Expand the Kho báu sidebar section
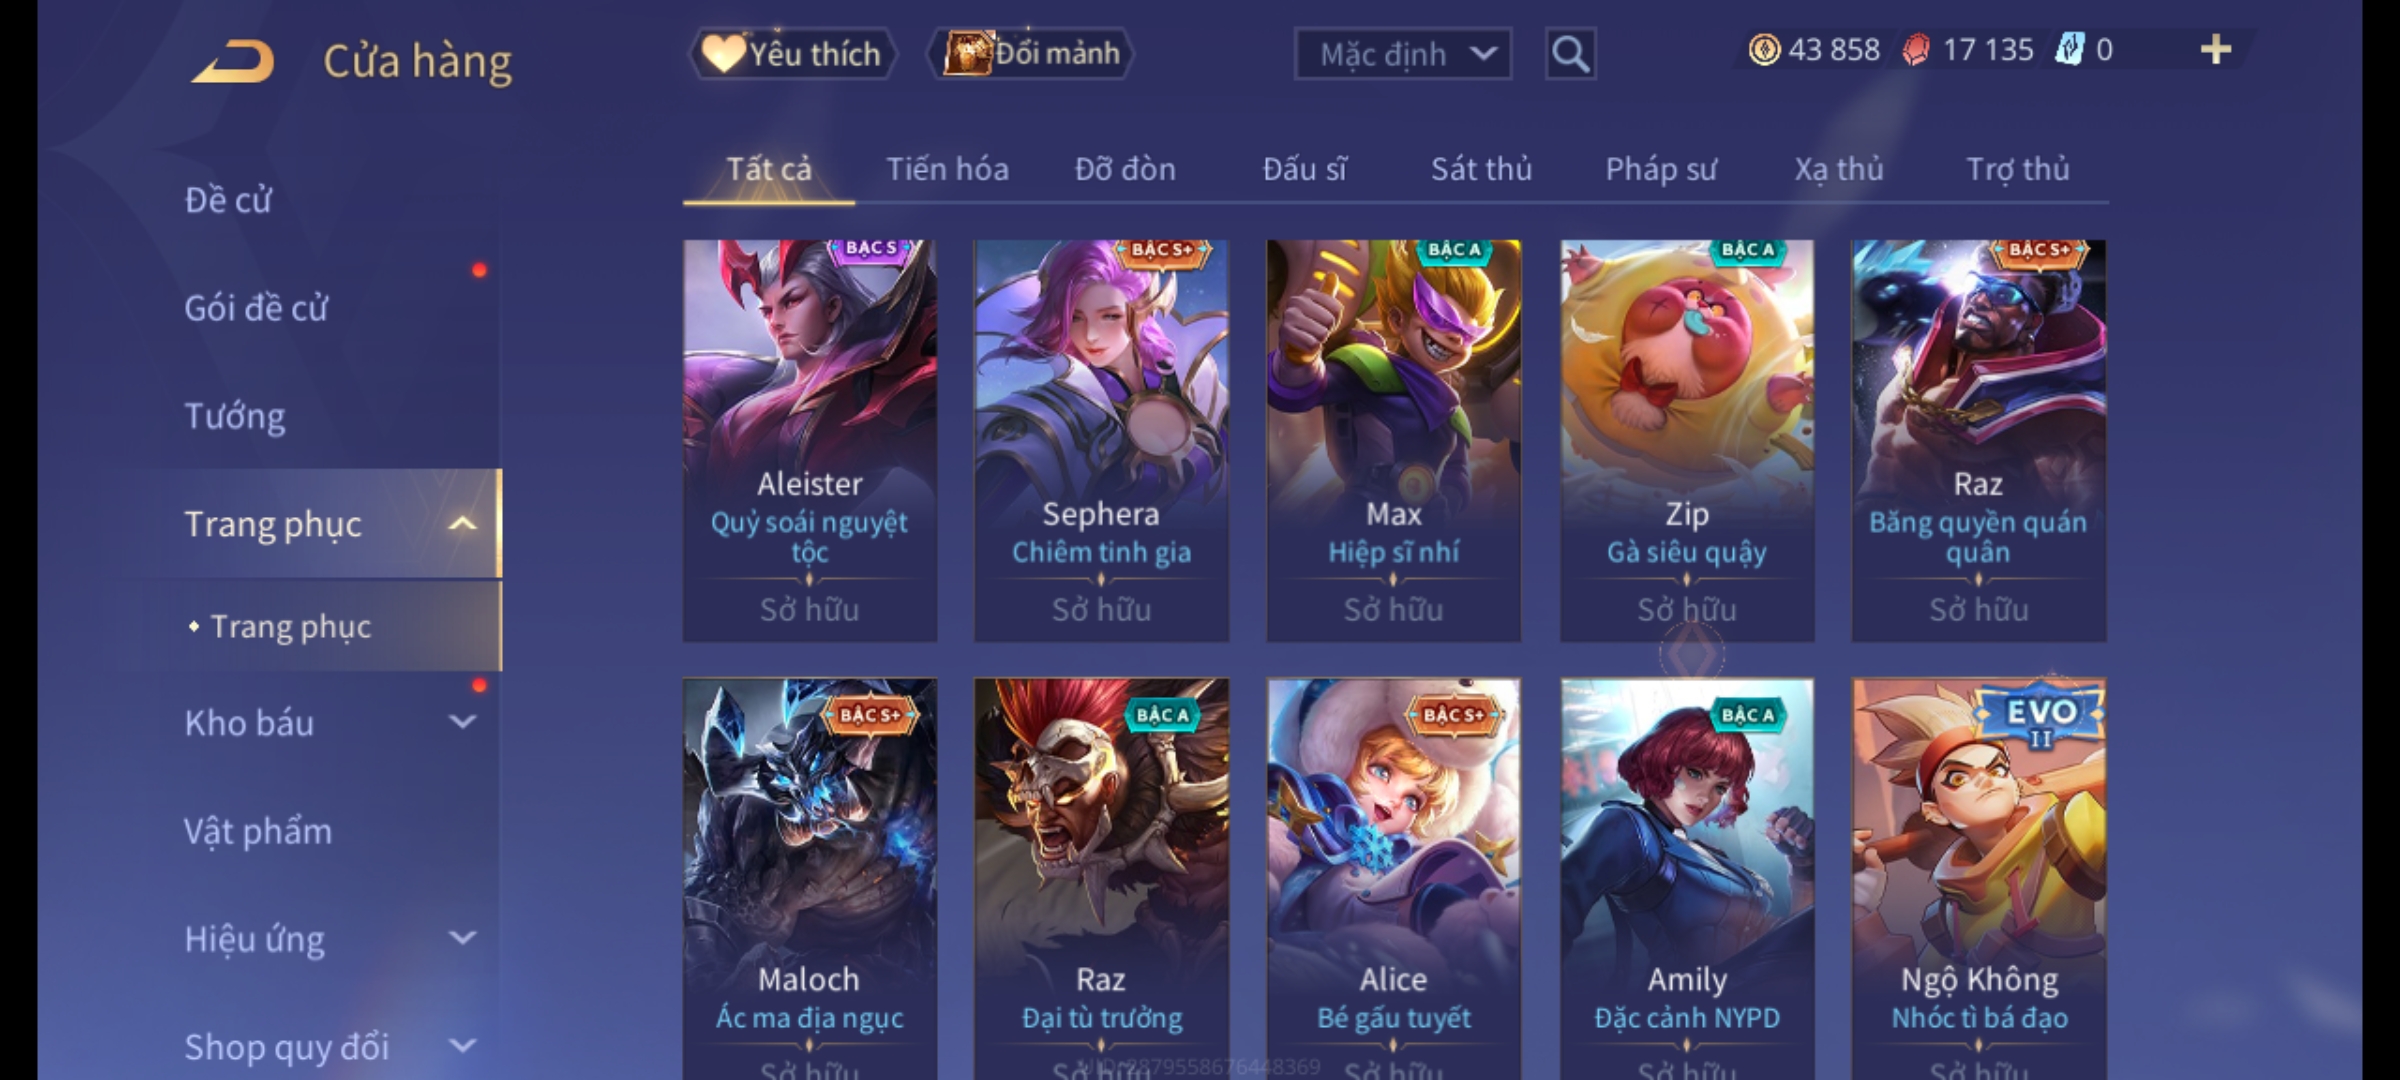This screenshot has width=2400, height=1080. (x=462, y=722)
